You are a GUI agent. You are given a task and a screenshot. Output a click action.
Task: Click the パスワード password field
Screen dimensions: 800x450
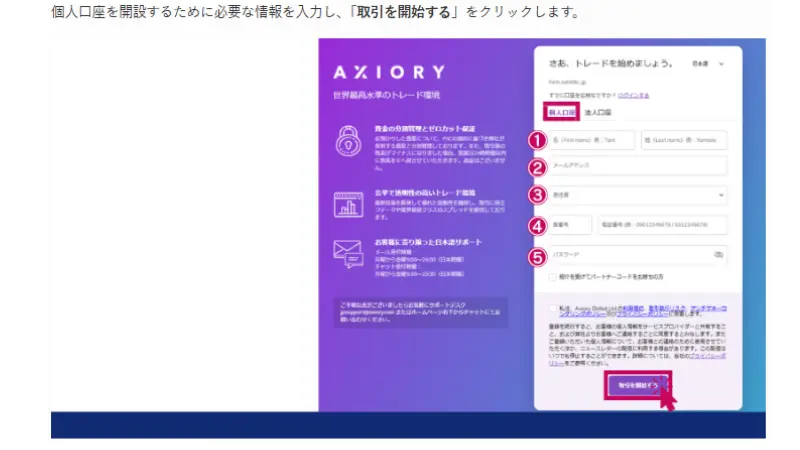pyautogui.click(x=638, y=254)
